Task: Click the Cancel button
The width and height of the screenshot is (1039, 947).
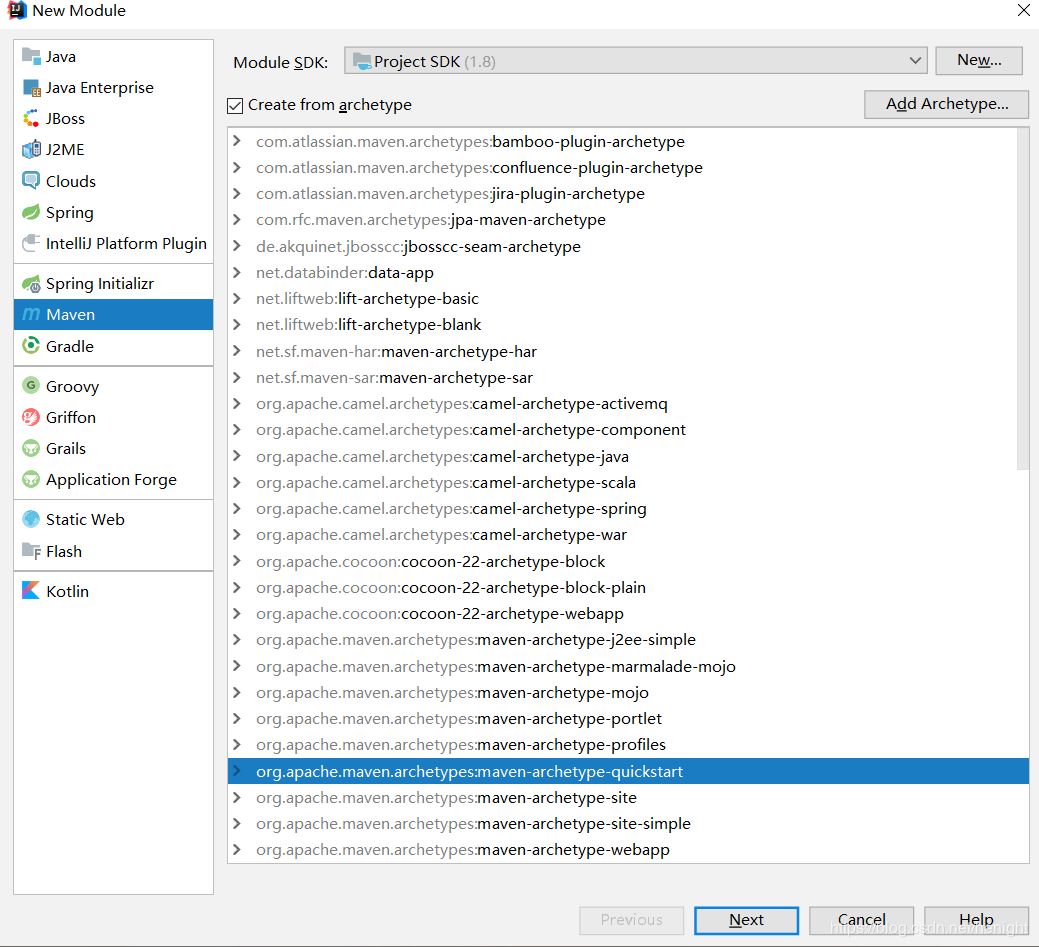Action: (861, 920)
